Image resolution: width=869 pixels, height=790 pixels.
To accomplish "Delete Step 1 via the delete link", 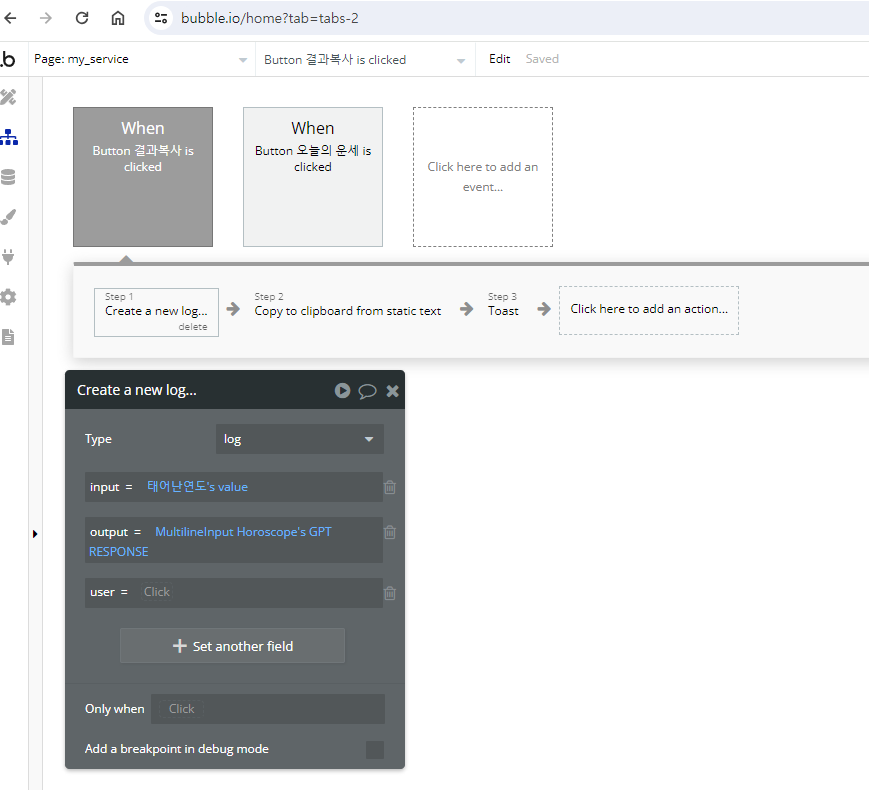I will coord(193,327).
